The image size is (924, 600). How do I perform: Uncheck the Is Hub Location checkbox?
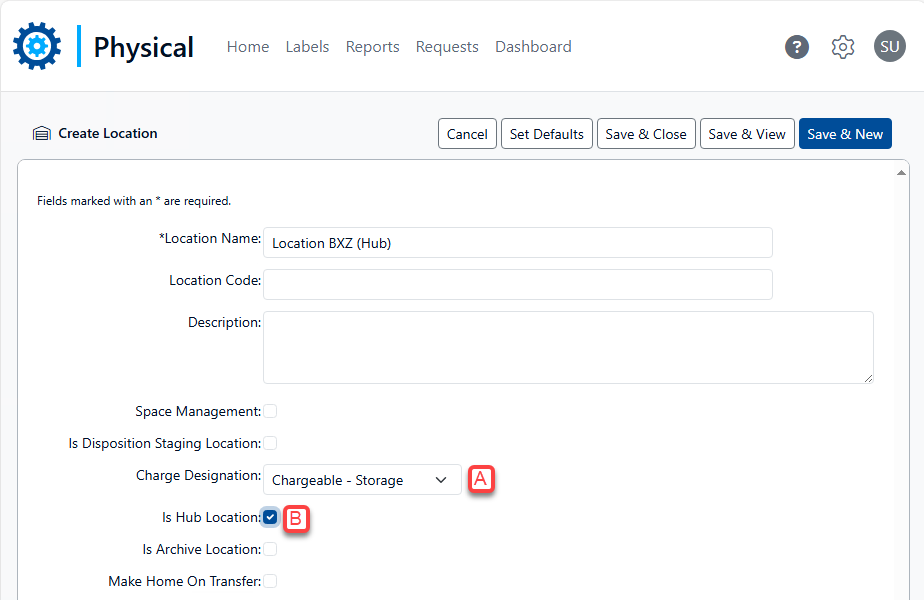270,517
